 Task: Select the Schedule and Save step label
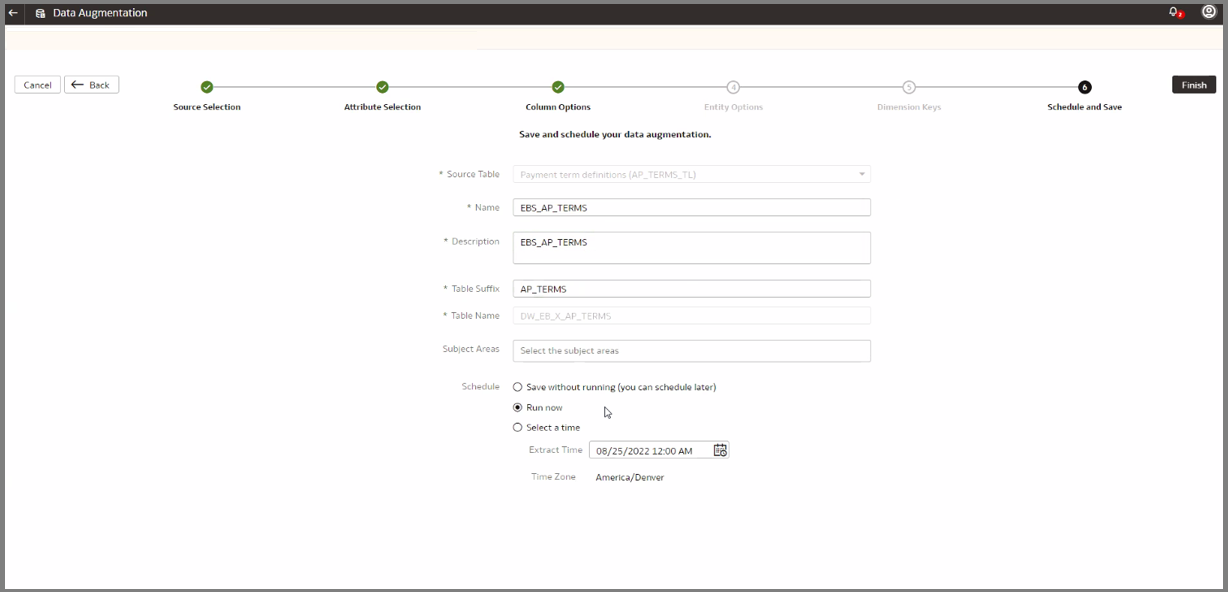(1084, 107)
